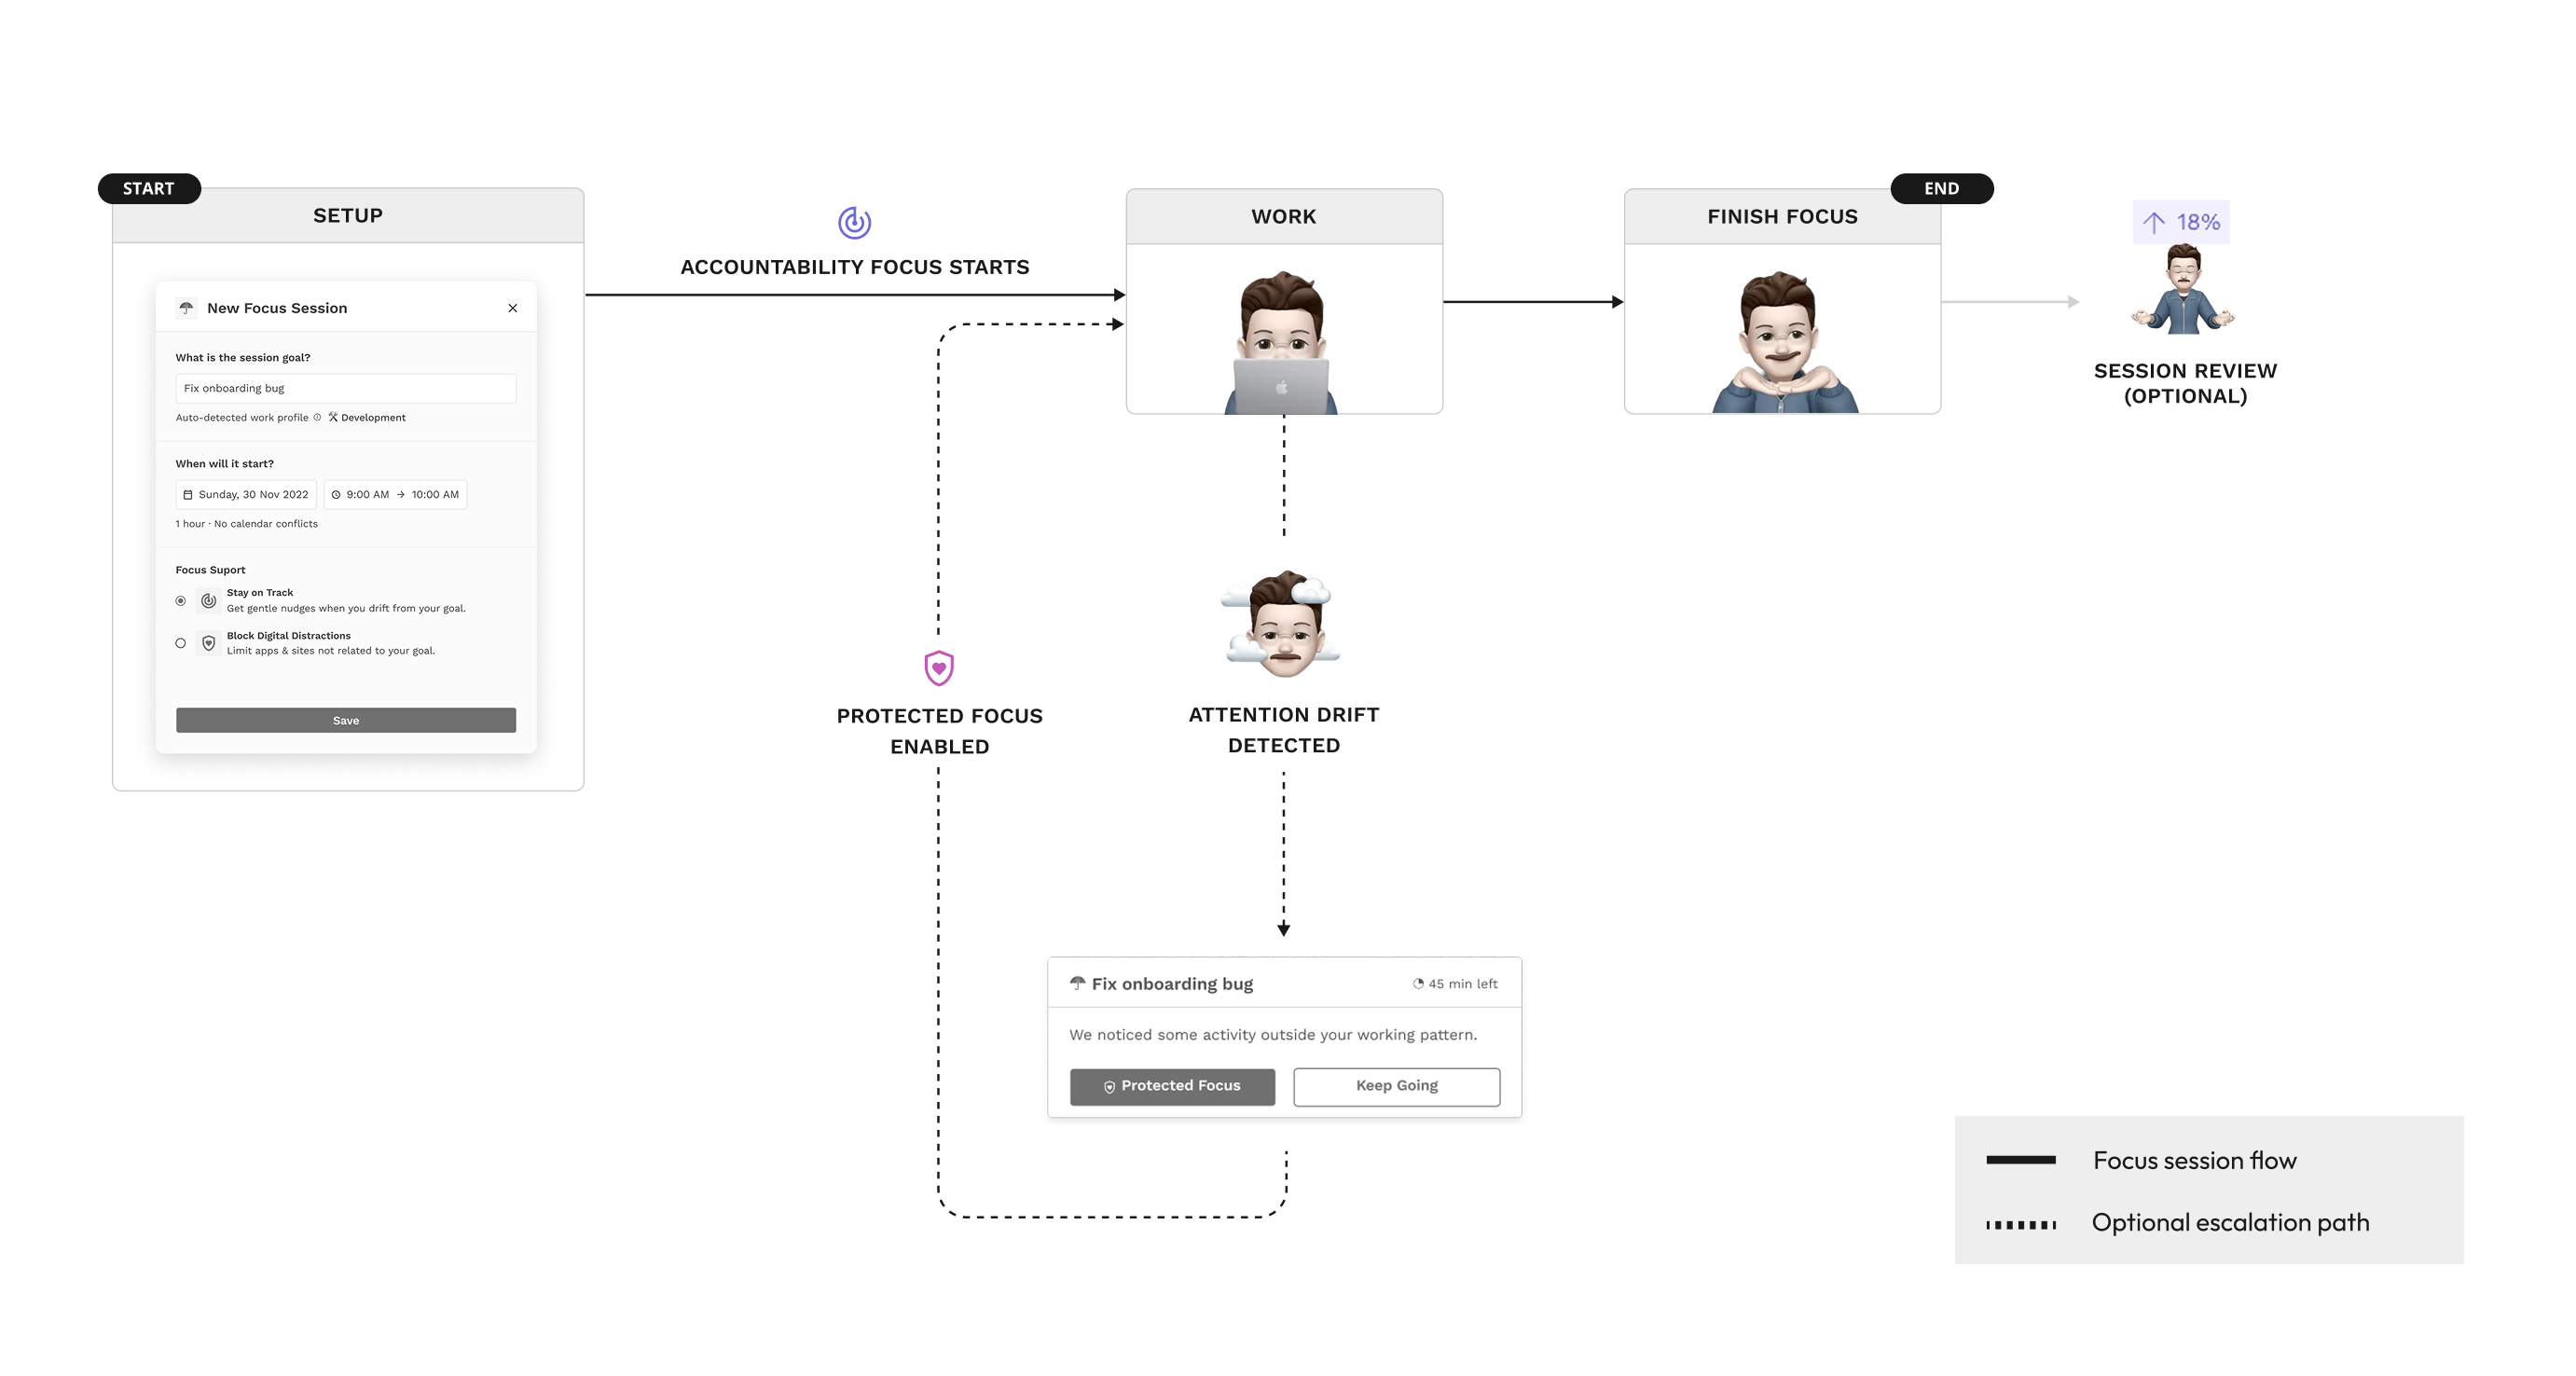Open the 9:00 AM to 10:00 AM time picker
This screenshot has height=1376, width=2576.
pos(395,494)
